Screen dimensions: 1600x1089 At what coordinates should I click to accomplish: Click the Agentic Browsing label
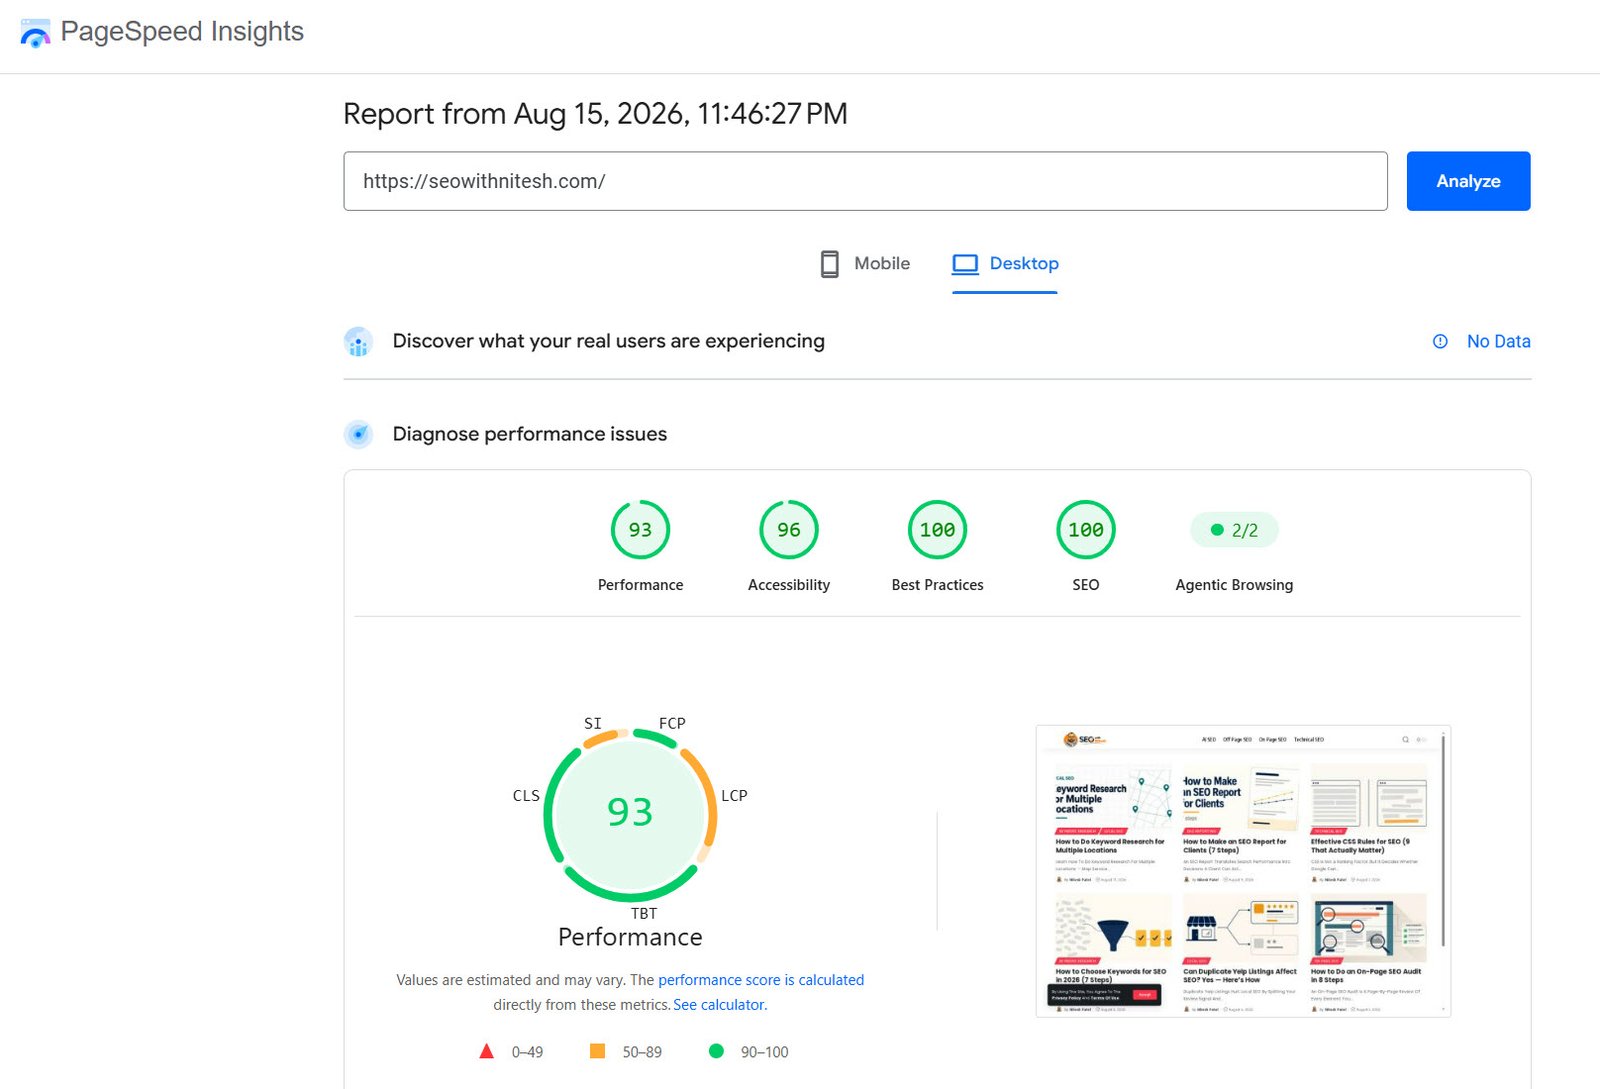coord(1234,585)
